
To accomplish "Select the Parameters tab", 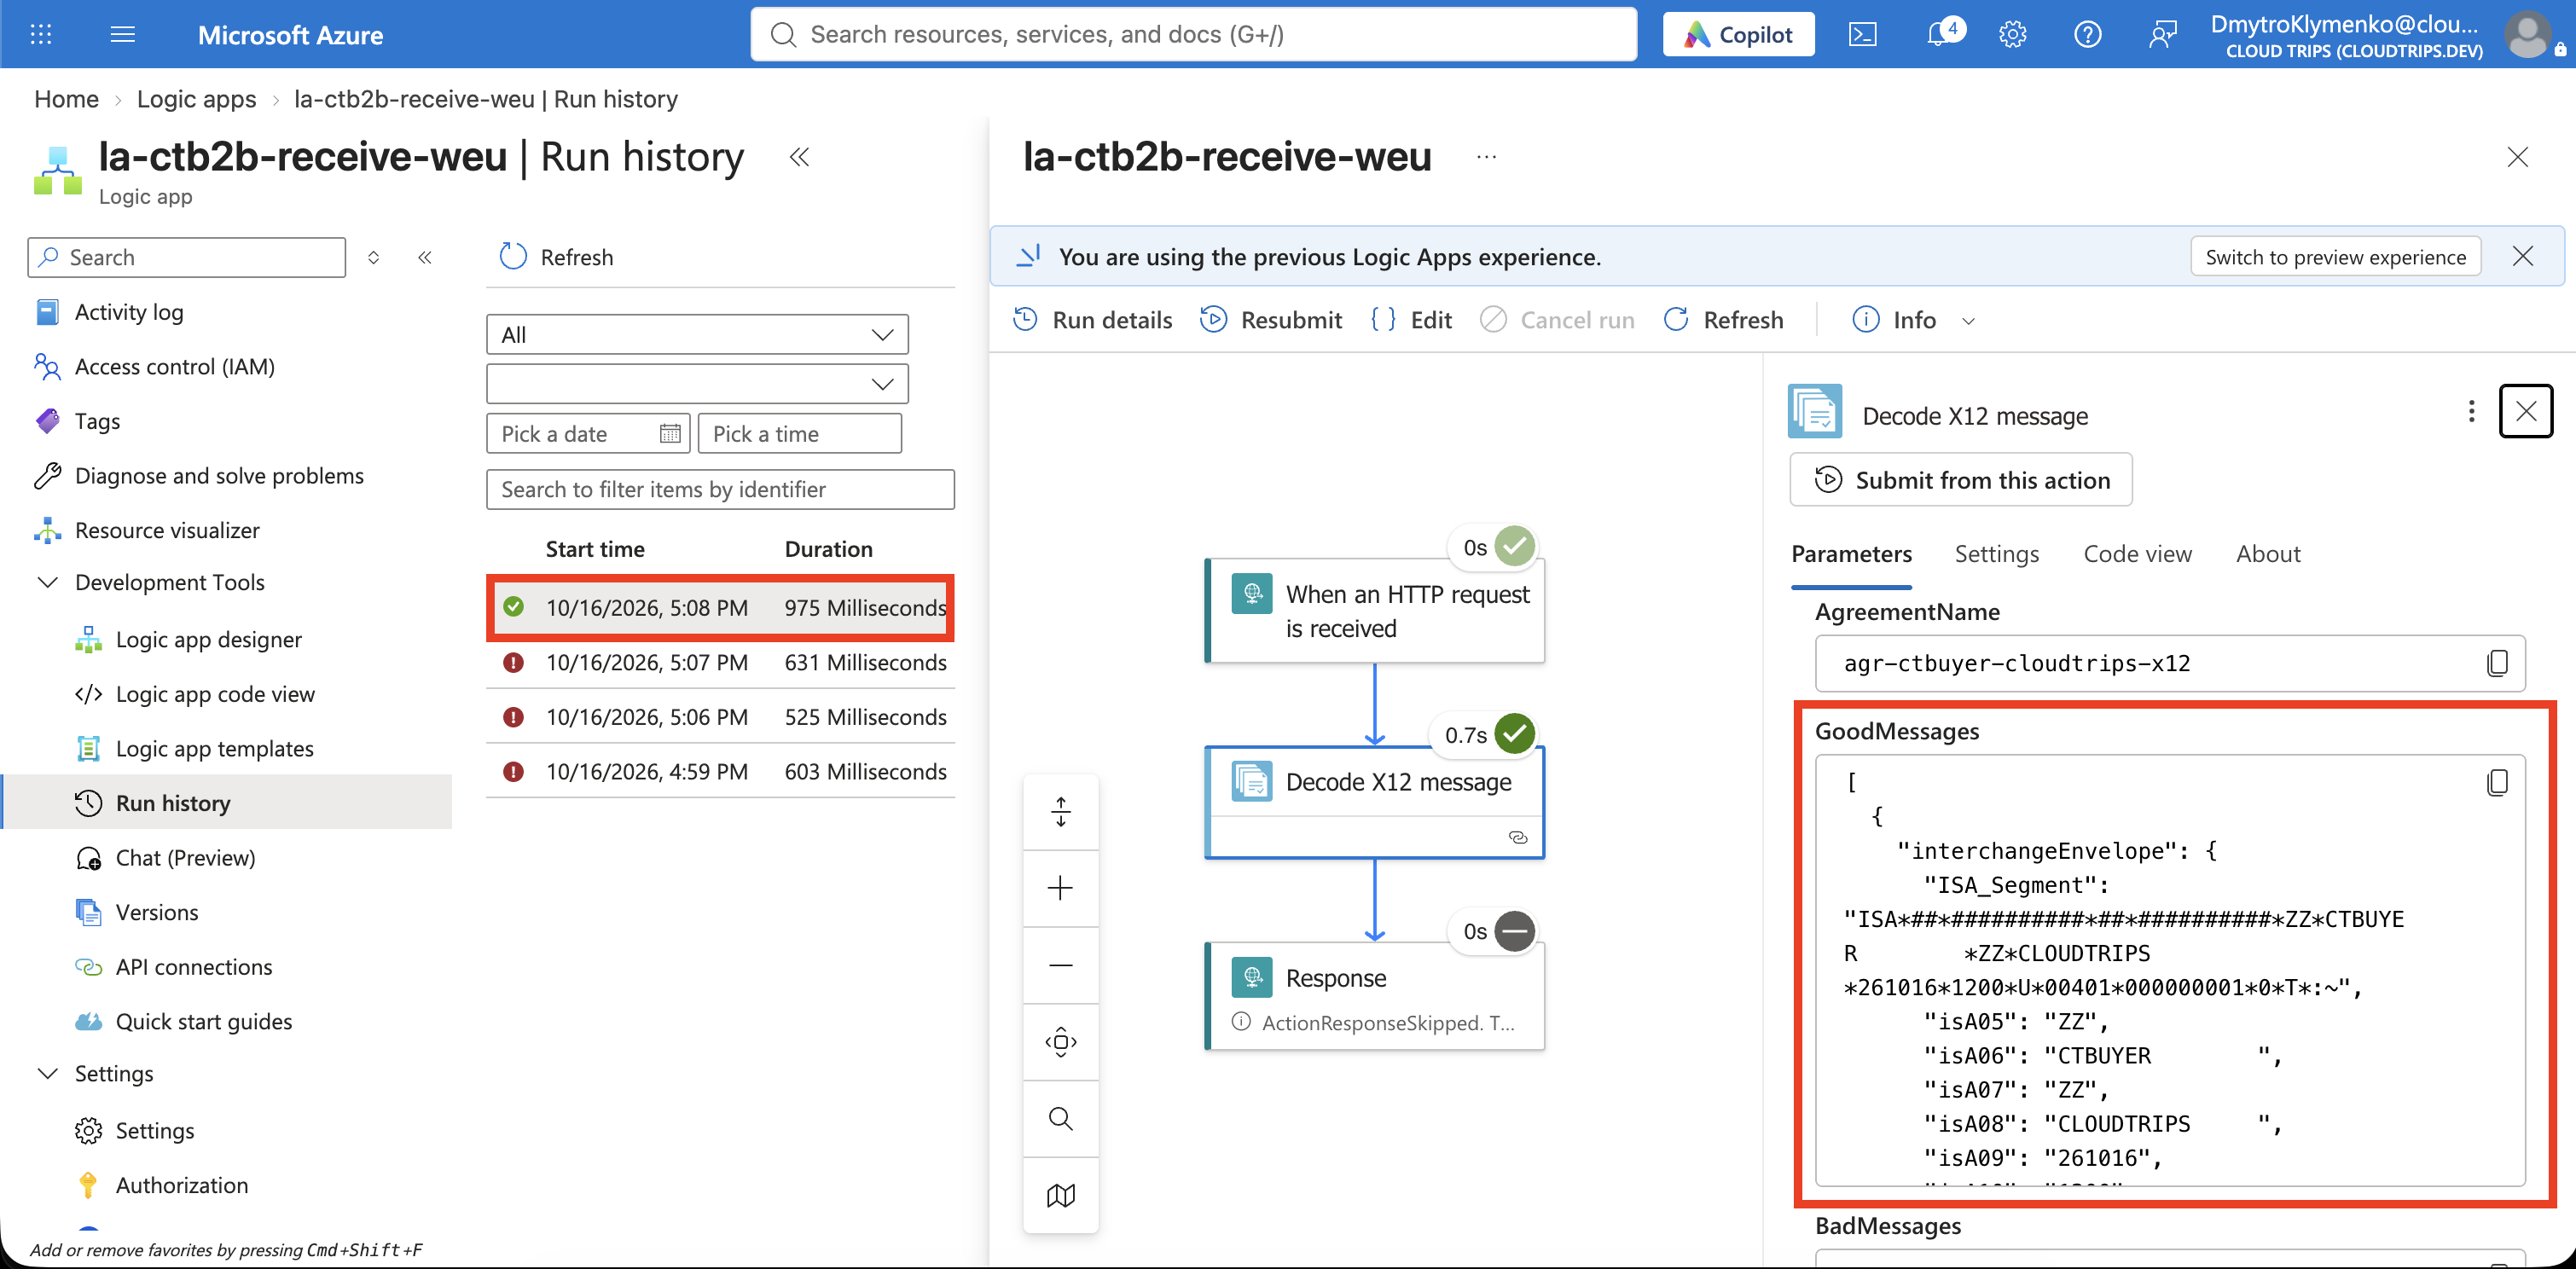I will pyautogui.click(x=1851, y=554).
